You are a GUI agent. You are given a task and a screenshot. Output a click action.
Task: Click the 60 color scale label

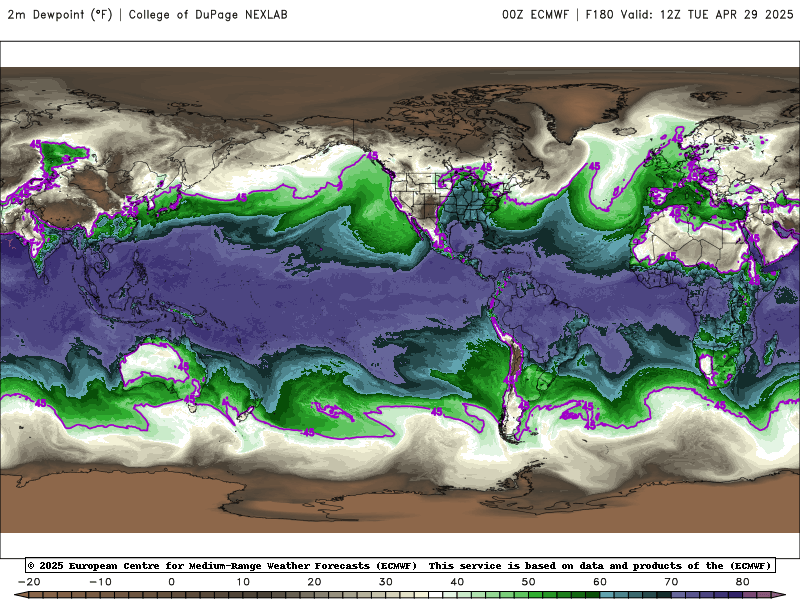point(600,582)
